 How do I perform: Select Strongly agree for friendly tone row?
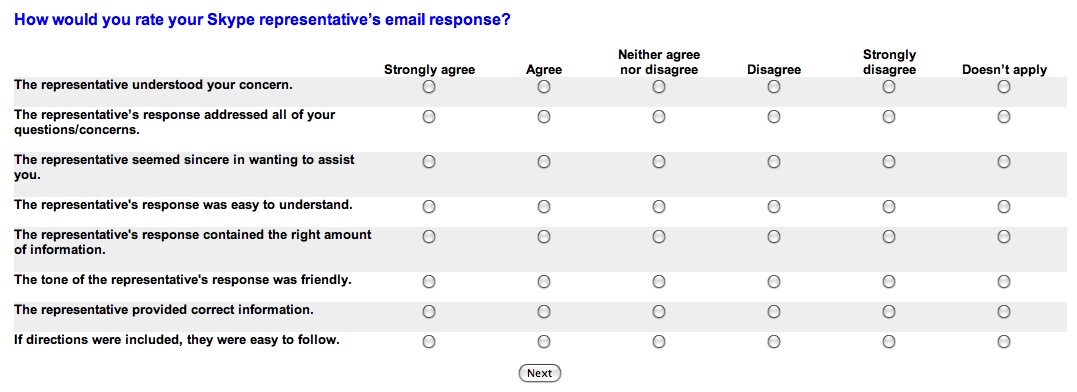tap(429, 281)
